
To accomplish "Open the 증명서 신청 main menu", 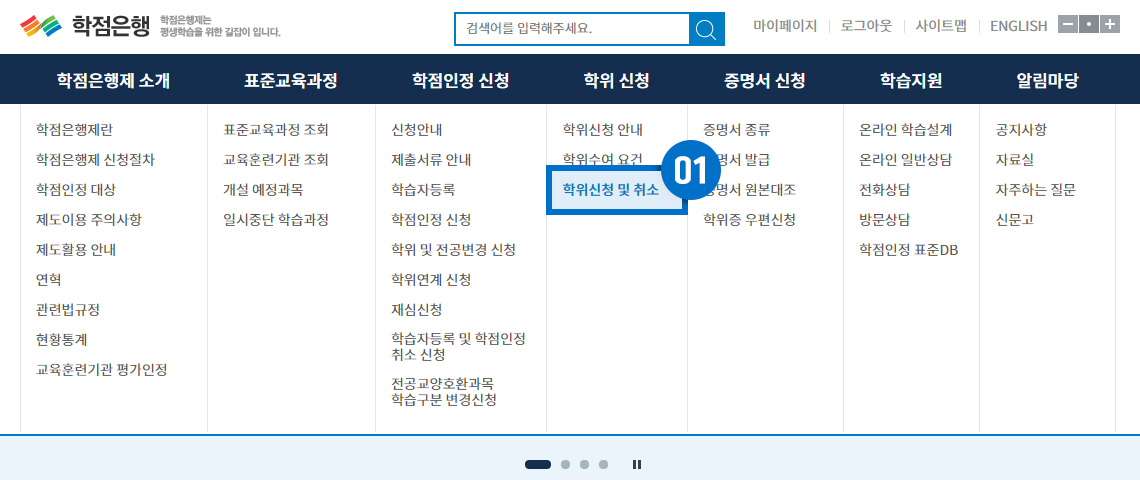I will click(764, 81).
